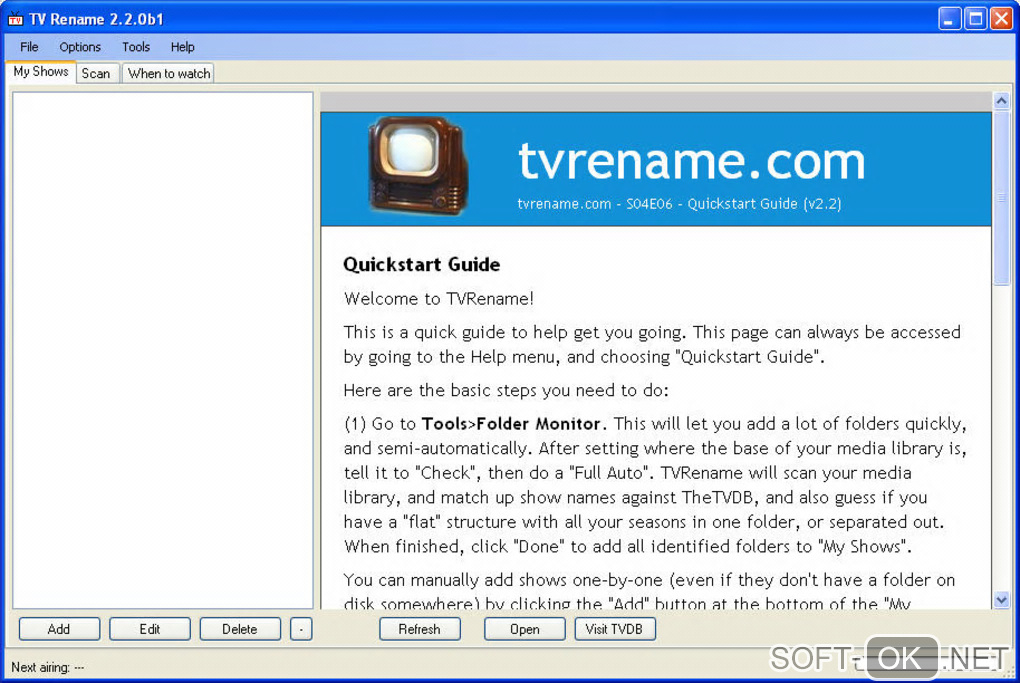Switch to the When to watch tab
The image size is (1020, 683).
click(168, 74)
